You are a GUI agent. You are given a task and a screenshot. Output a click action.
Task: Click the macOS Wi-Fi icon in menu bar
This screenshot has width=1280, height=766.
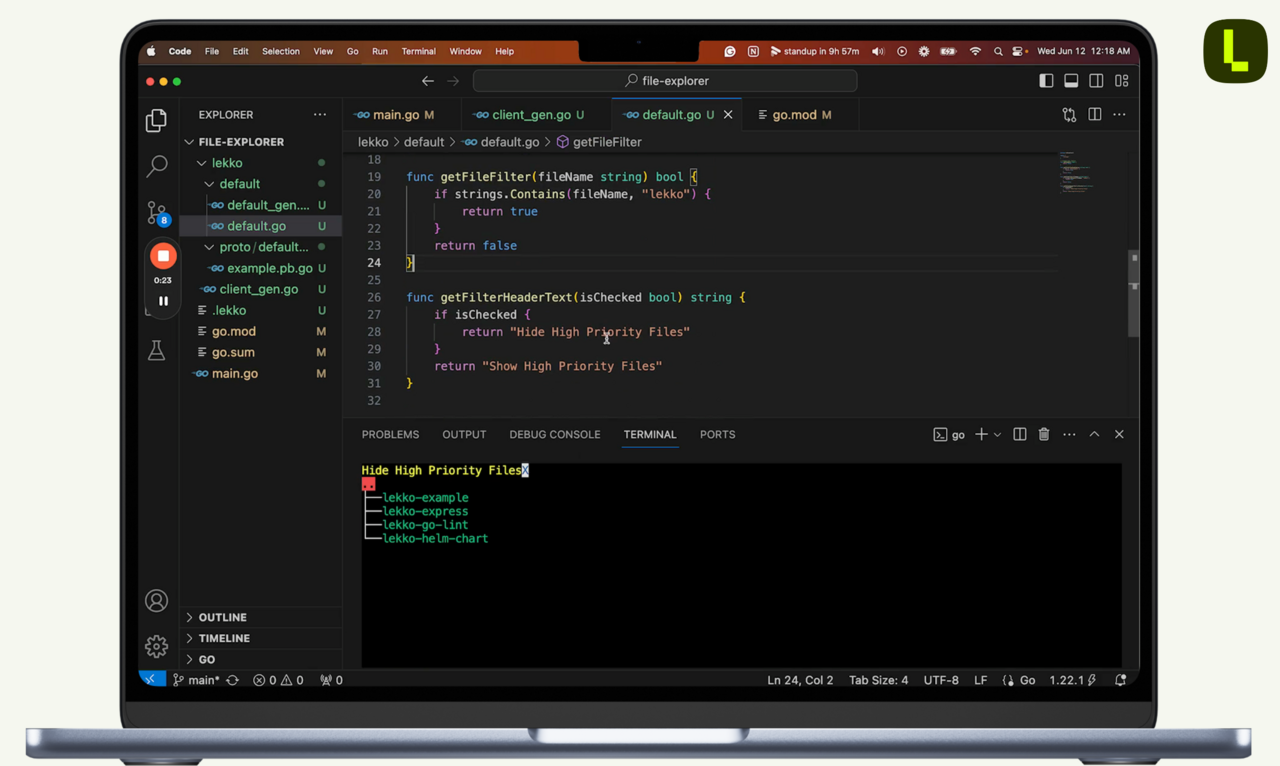click(x=975, y=51)
